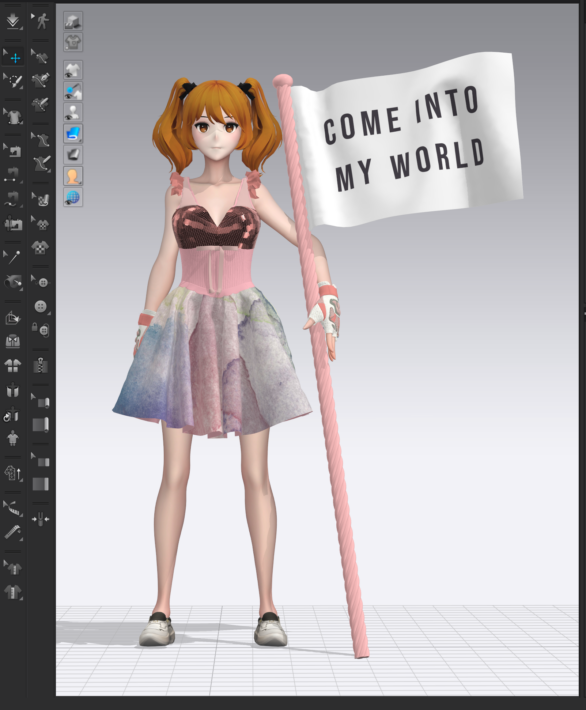Activate the Simulate tool with down arrows
This screenshot has width=586, height=710.
click(13, 21)
